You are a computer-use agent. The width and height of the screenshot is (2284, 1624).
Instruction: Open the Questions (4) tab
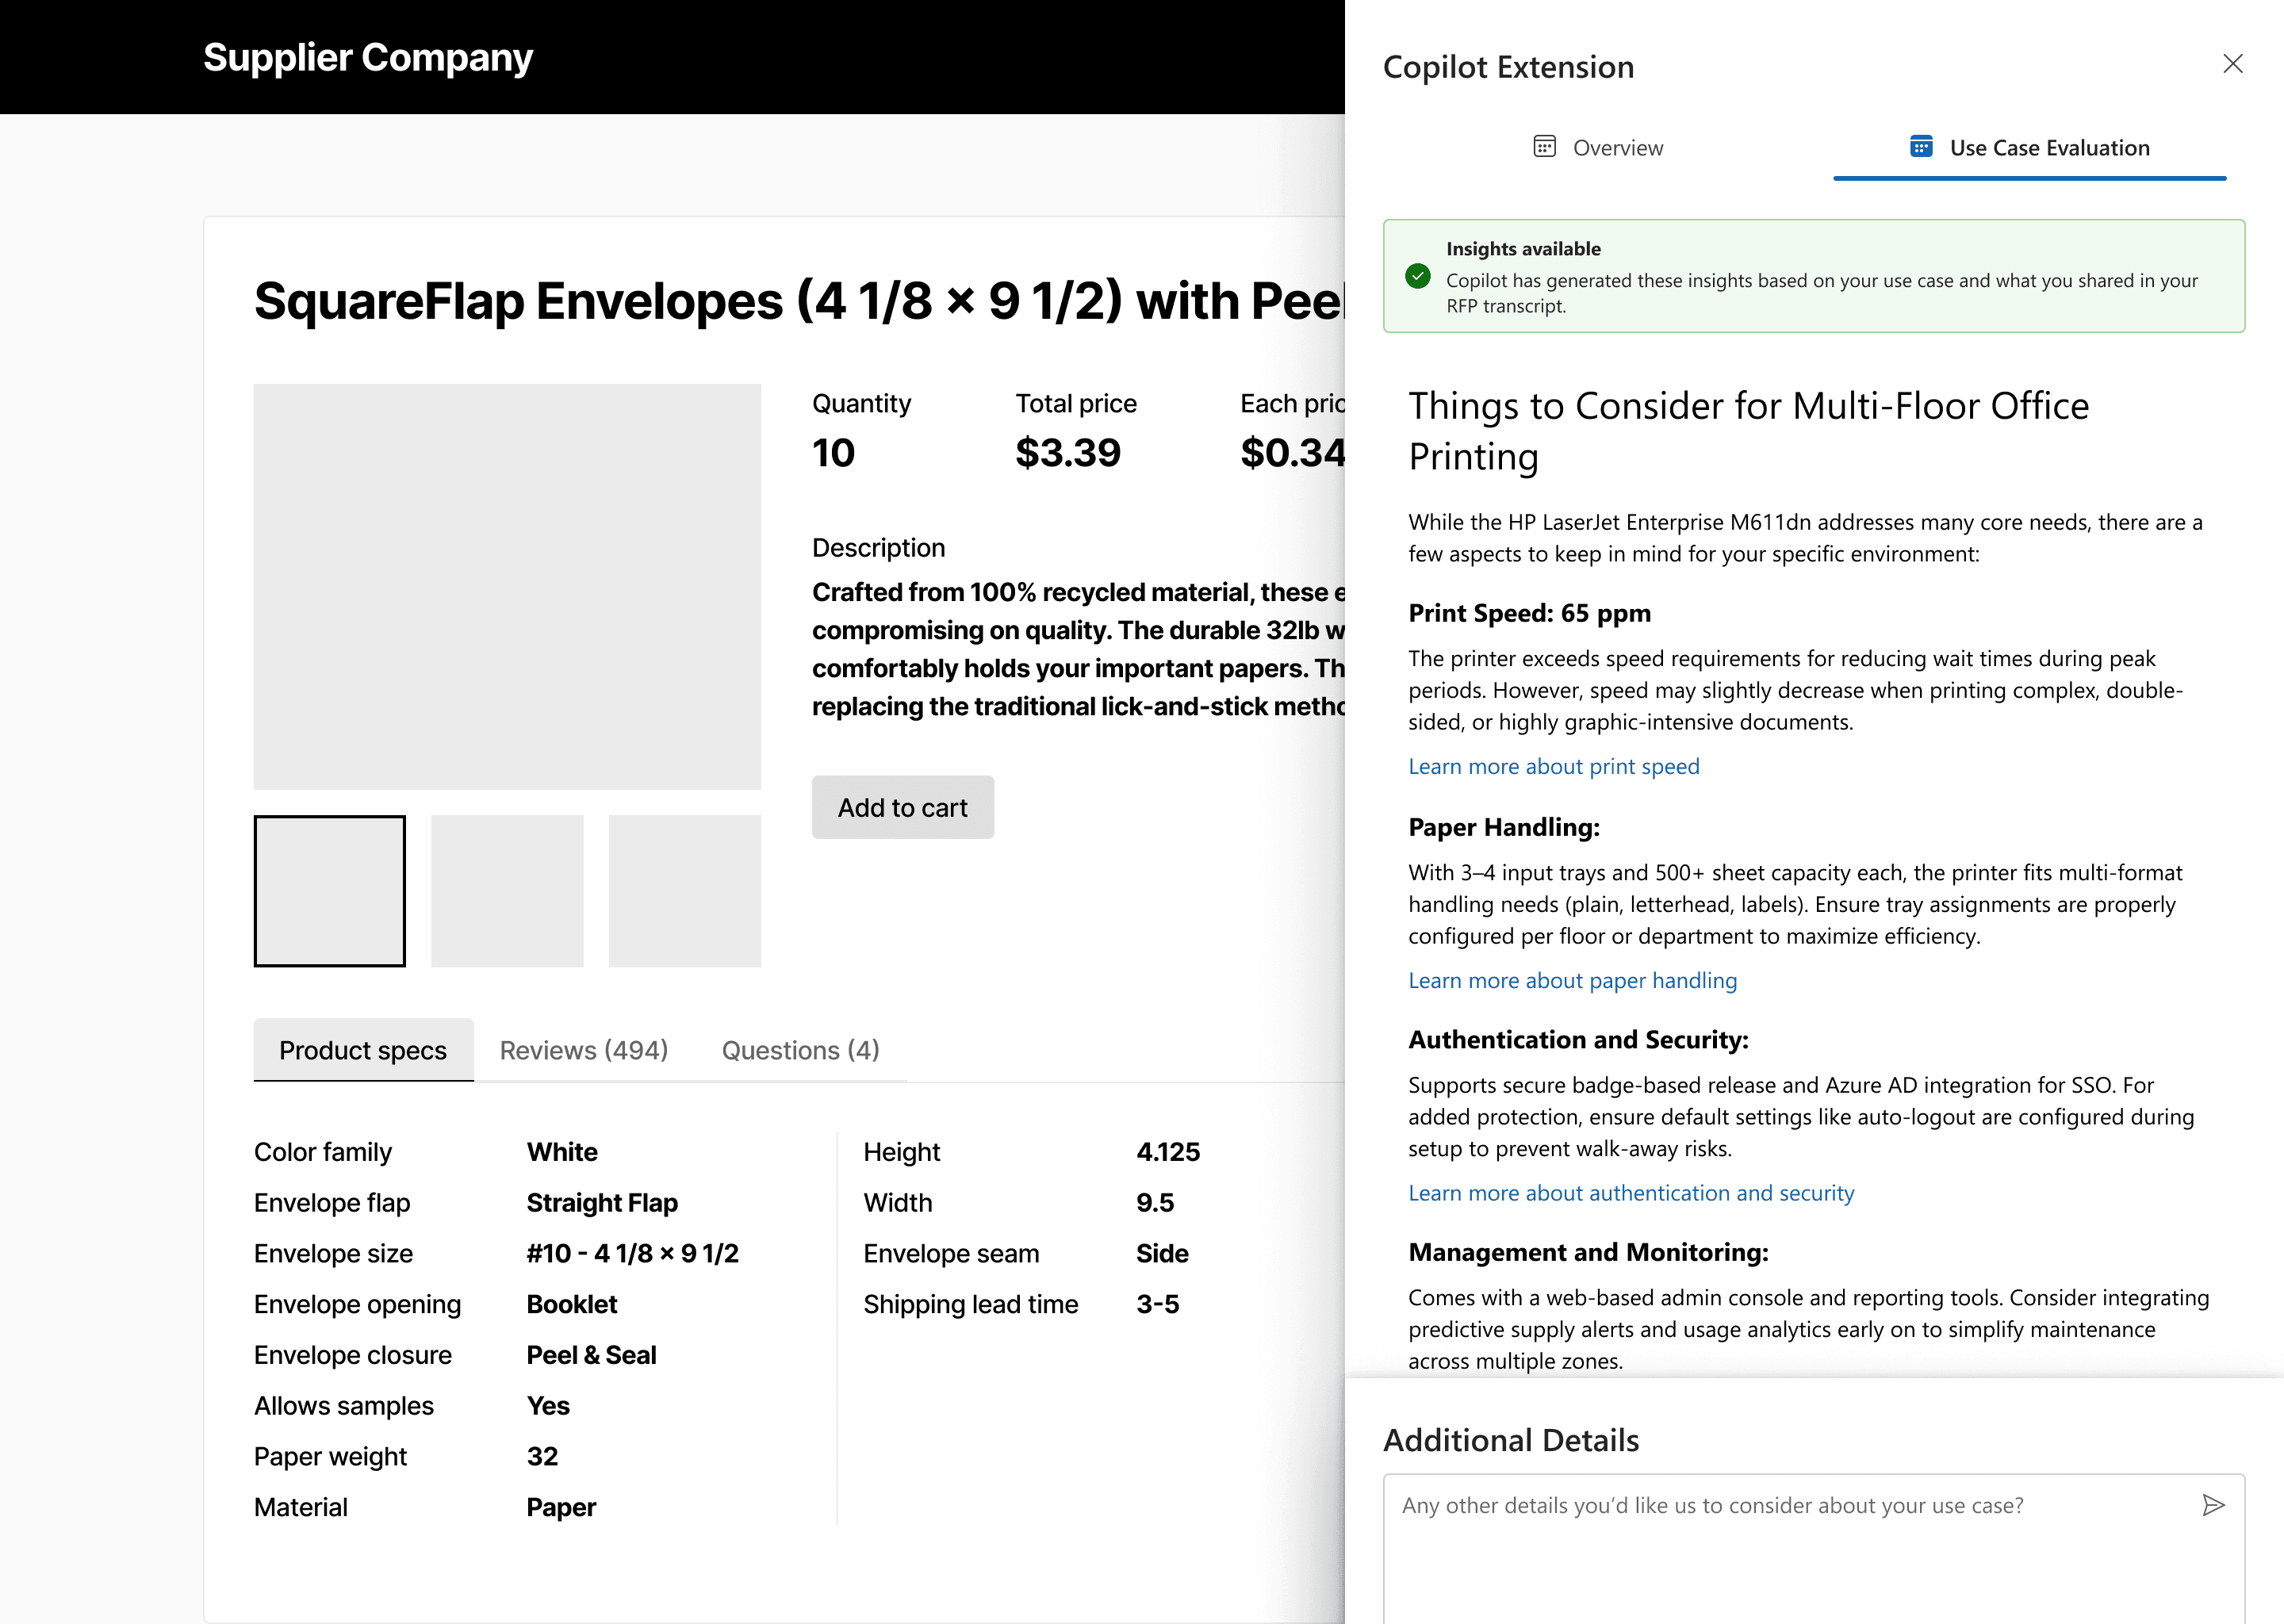800,1050
